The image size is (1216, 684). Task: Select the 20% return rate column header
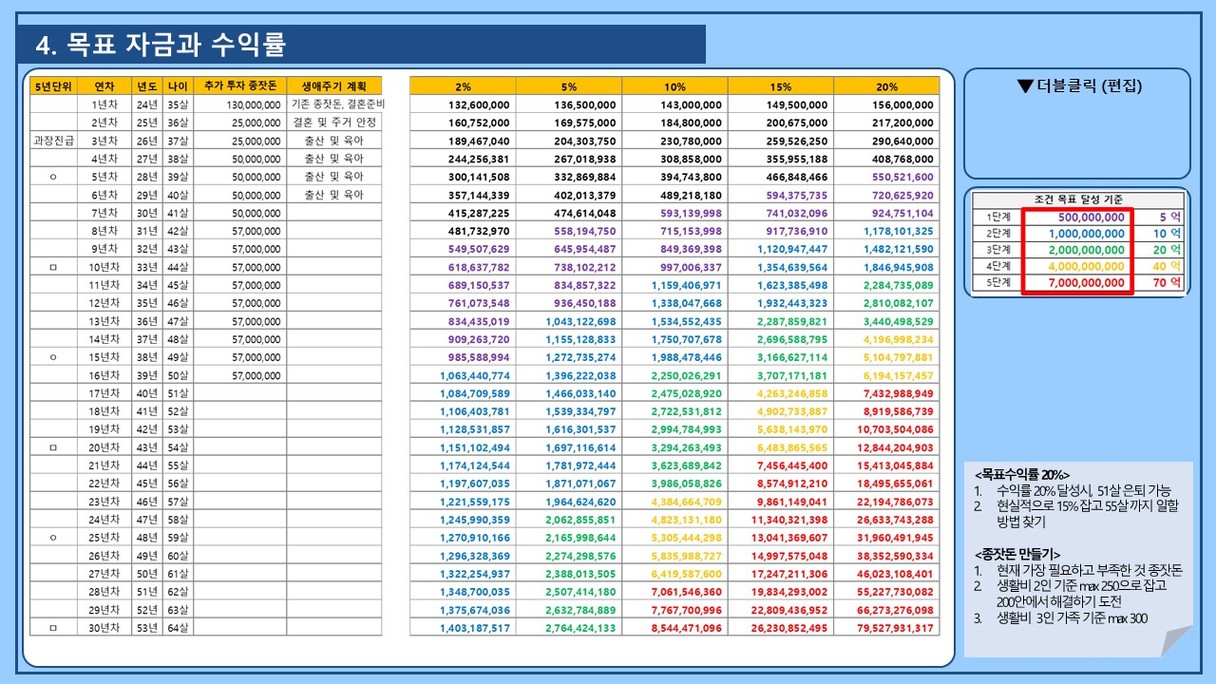[x=886, y=87]
